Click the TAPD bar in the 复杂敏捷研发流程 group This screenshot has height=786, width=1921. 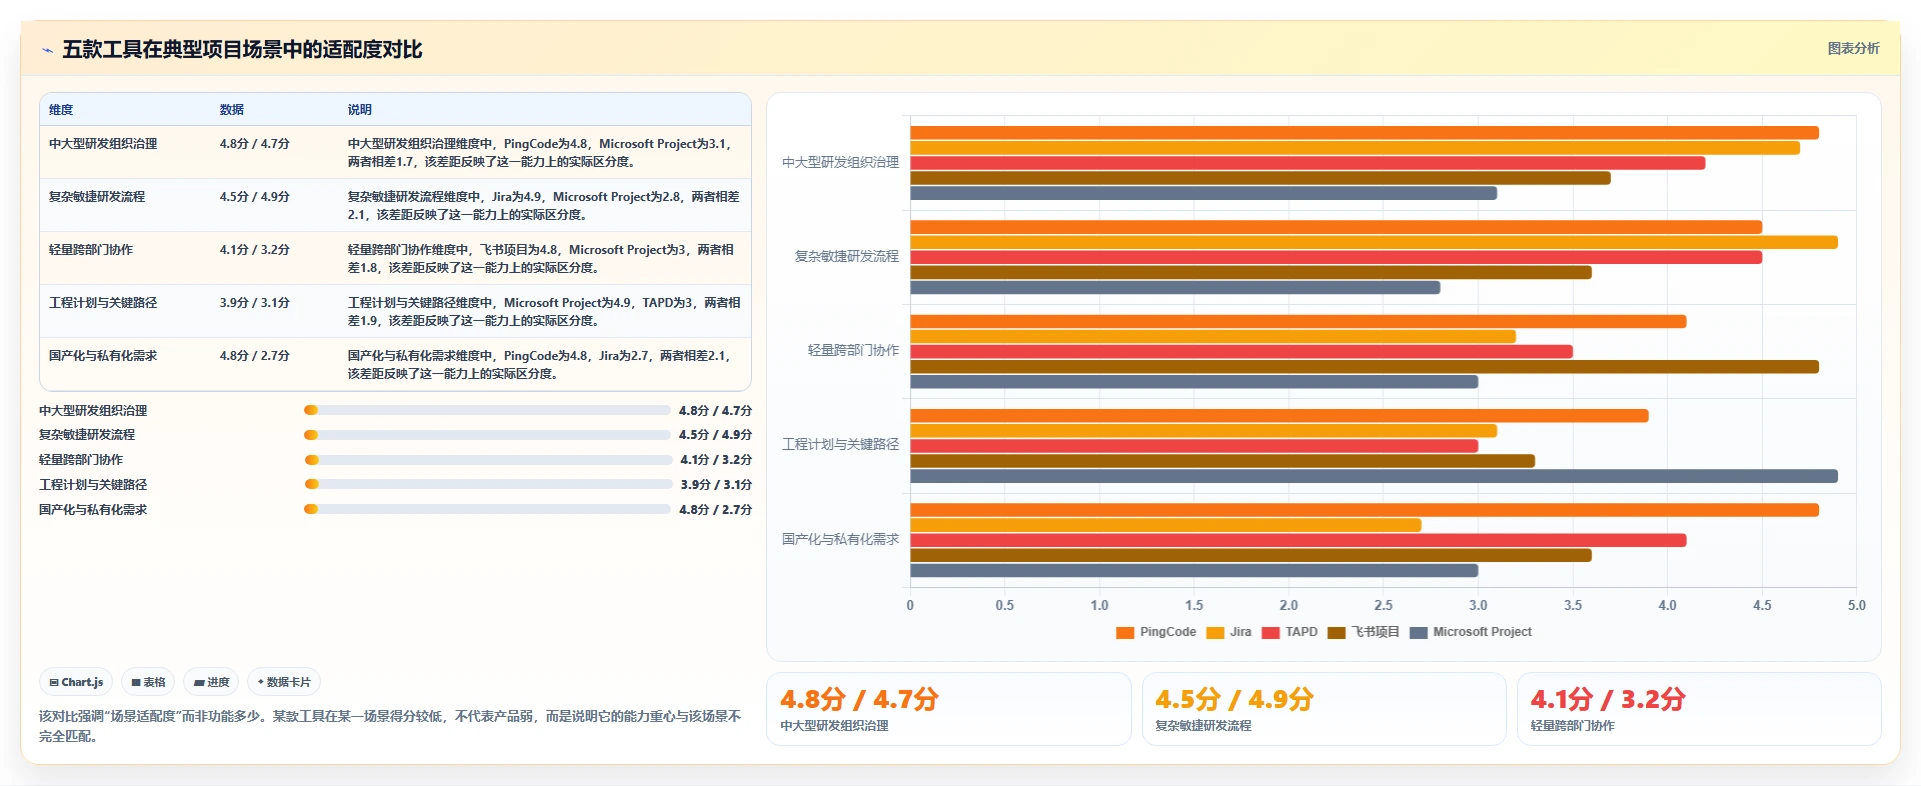[x=1336, y=257]
